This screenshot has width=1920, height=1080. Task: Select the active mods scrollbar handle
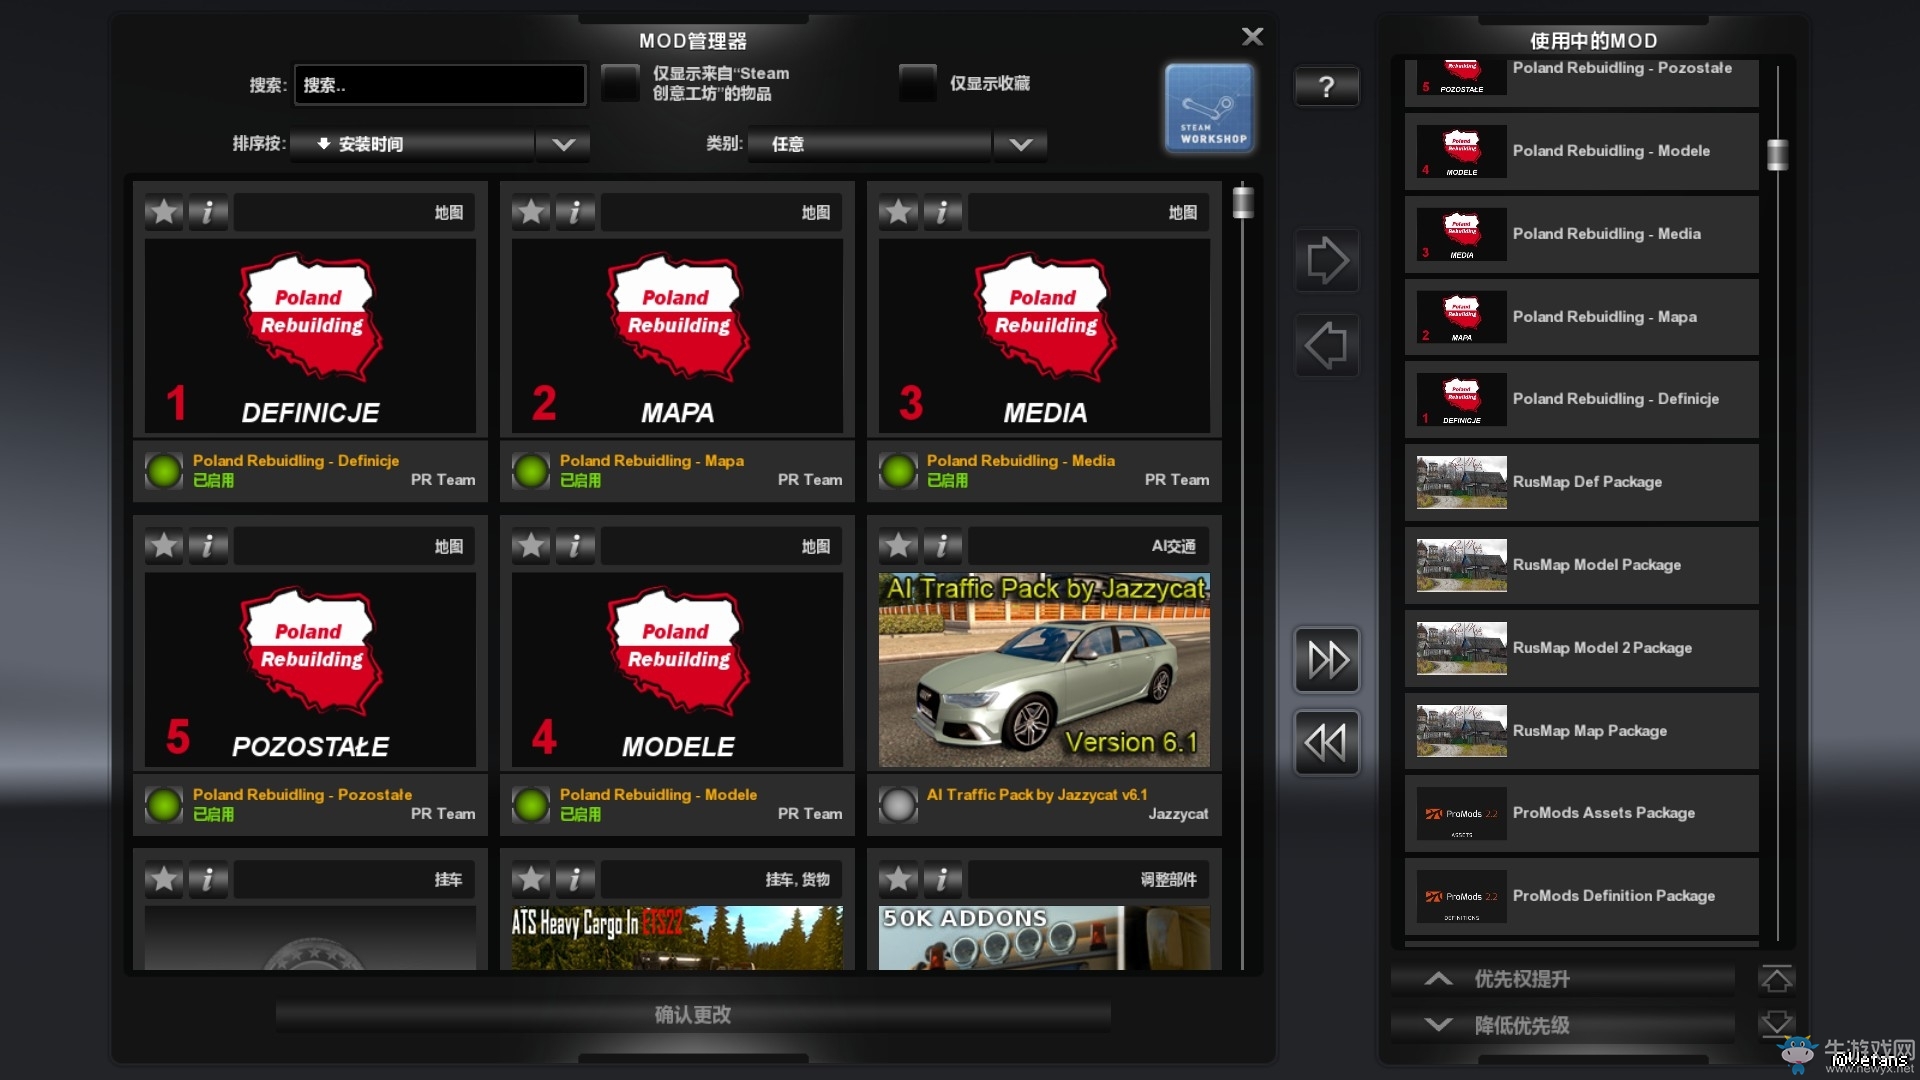[1777, 155]
